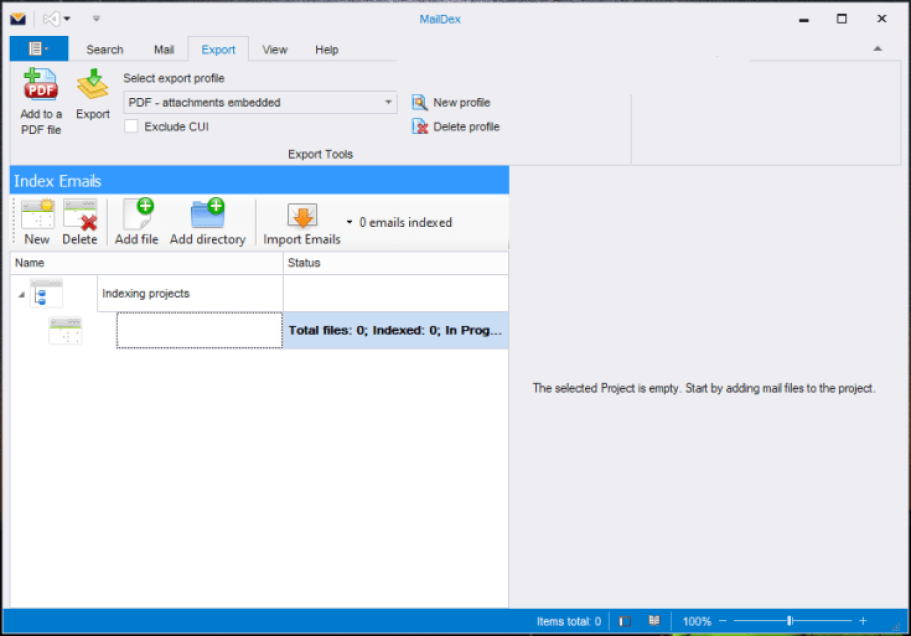Click the 0 emails indexed text
This screenshot has width=911, height=636.
coord(406,222)
